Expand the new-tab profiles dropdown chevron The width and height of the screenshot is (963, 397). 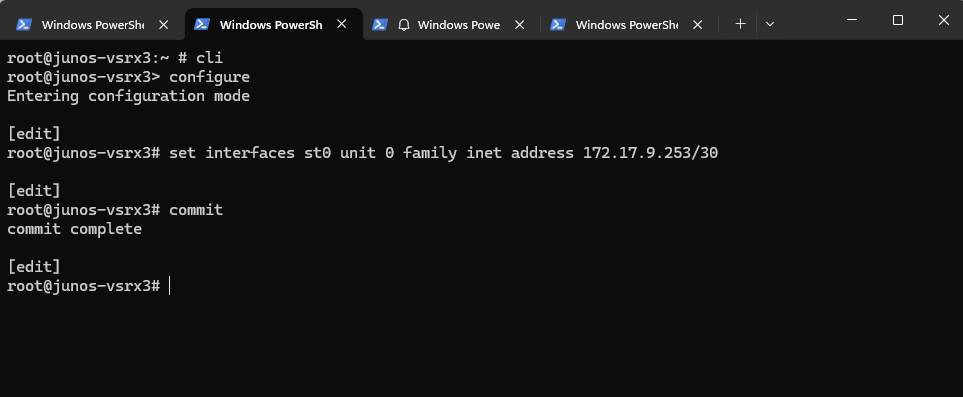(x=770, y=24)
